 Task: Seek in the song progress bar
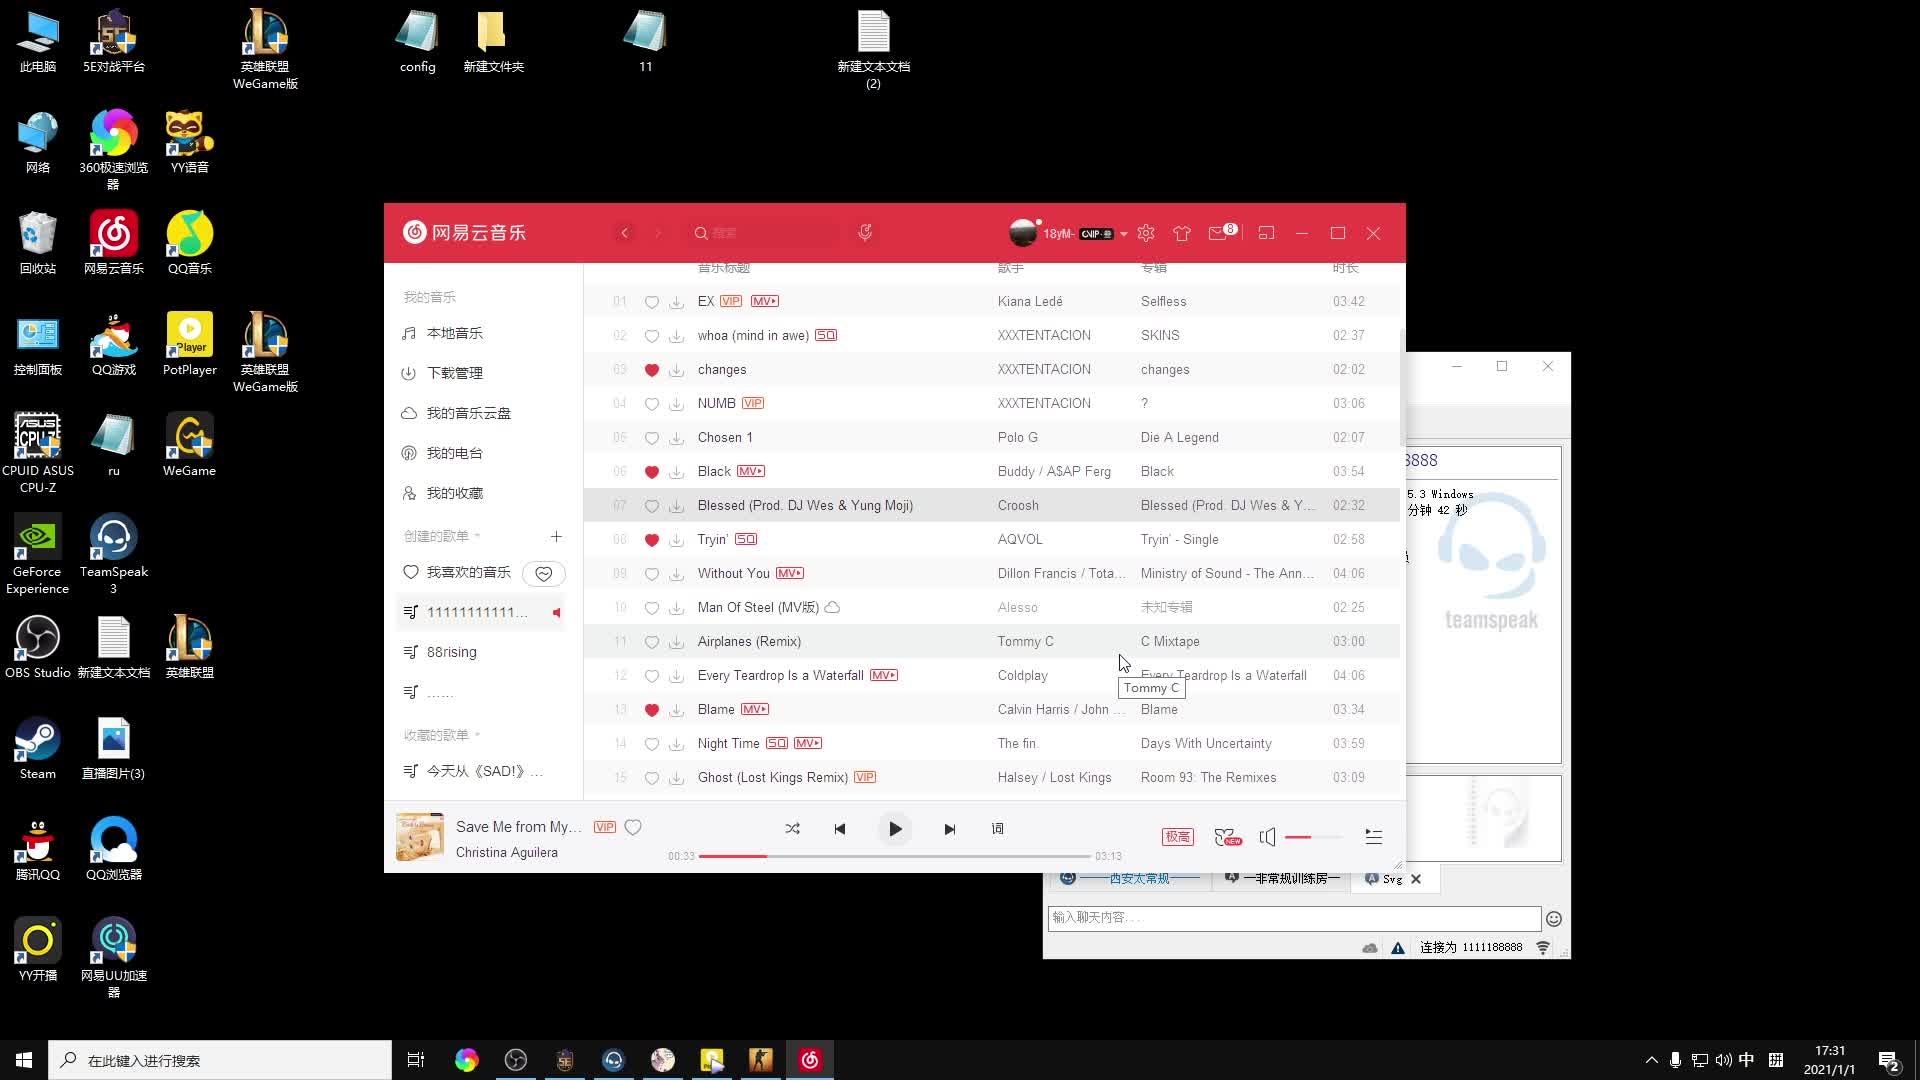click(x=894, y=857)
